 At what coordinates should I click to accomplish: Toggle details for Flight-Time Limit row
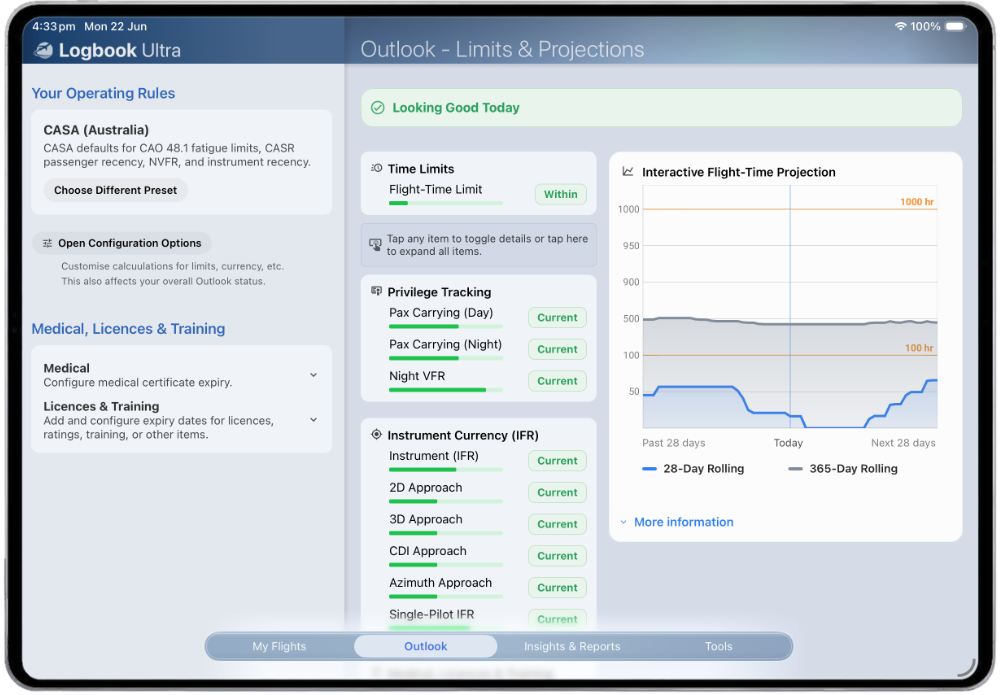point(480,194)
